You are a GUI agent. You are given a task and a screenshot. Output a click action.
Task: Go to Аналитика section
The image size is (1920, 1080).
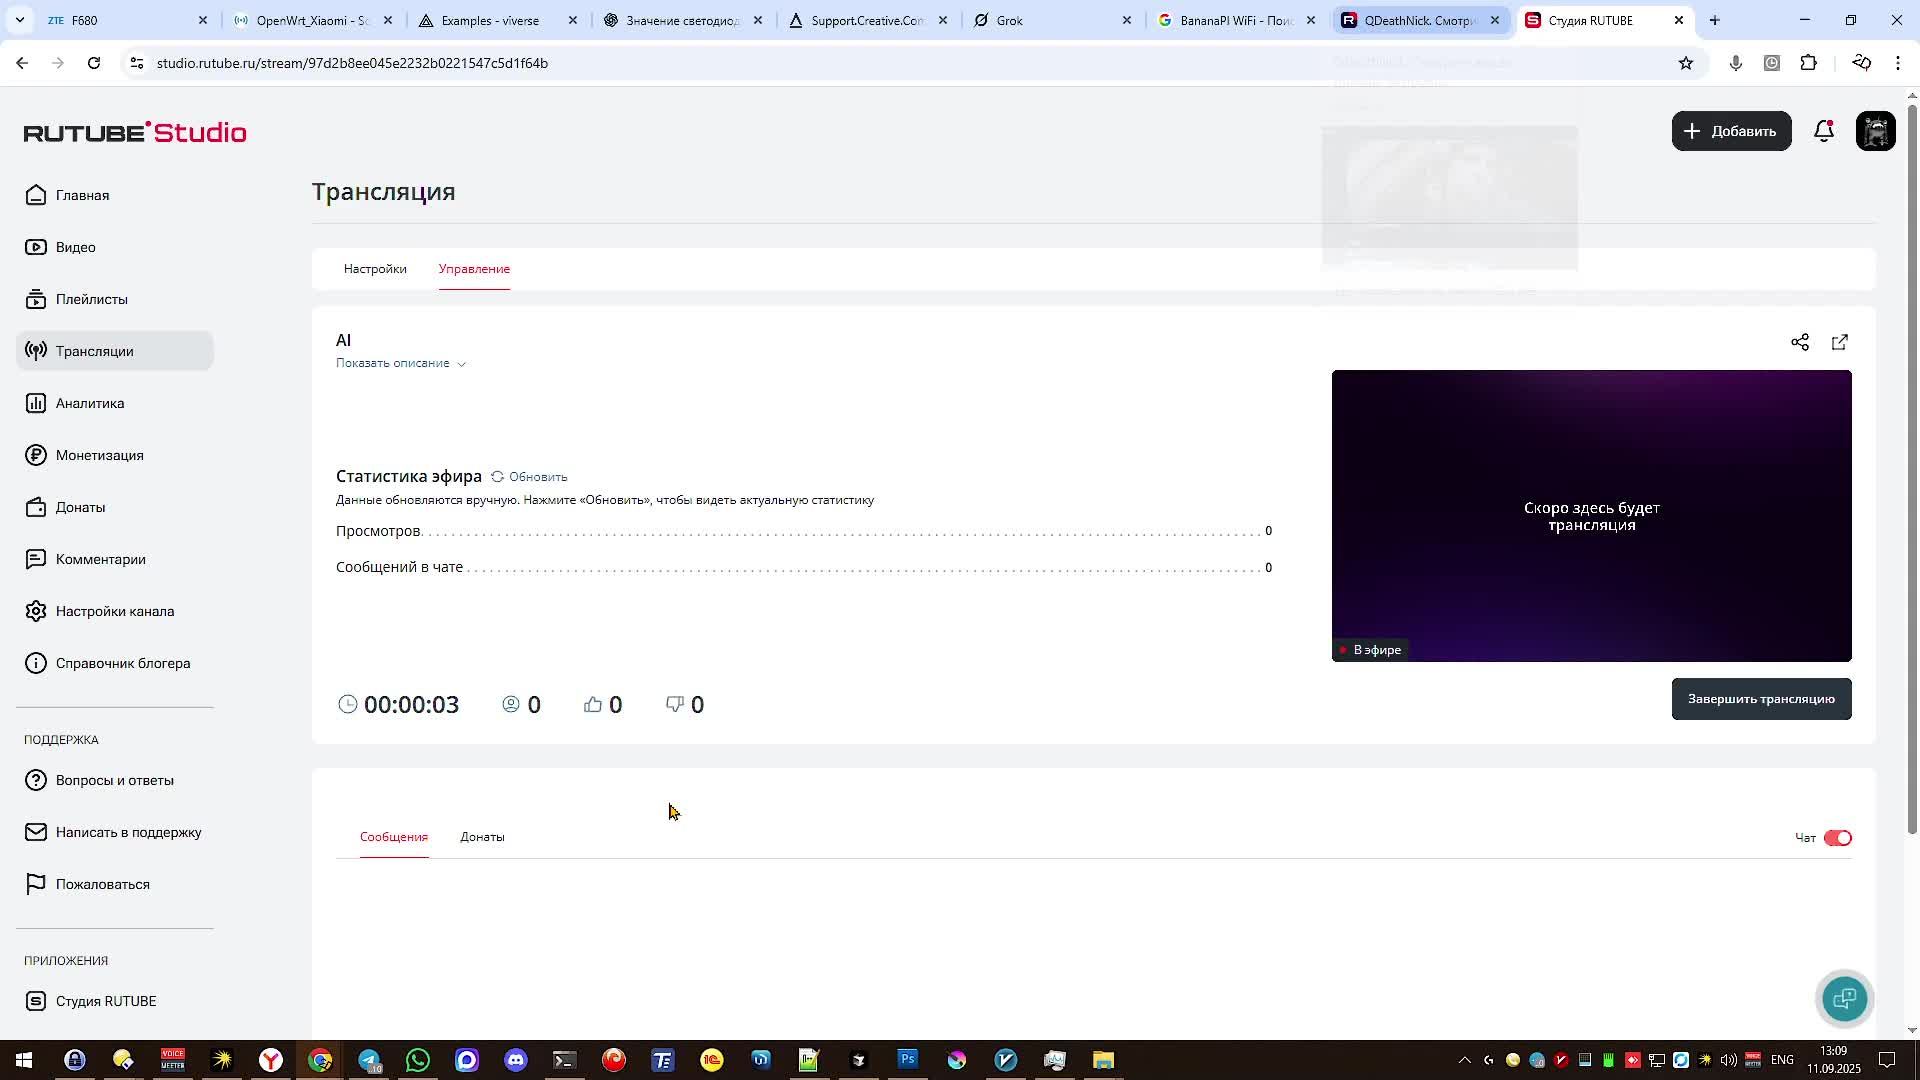click(89, 403)
